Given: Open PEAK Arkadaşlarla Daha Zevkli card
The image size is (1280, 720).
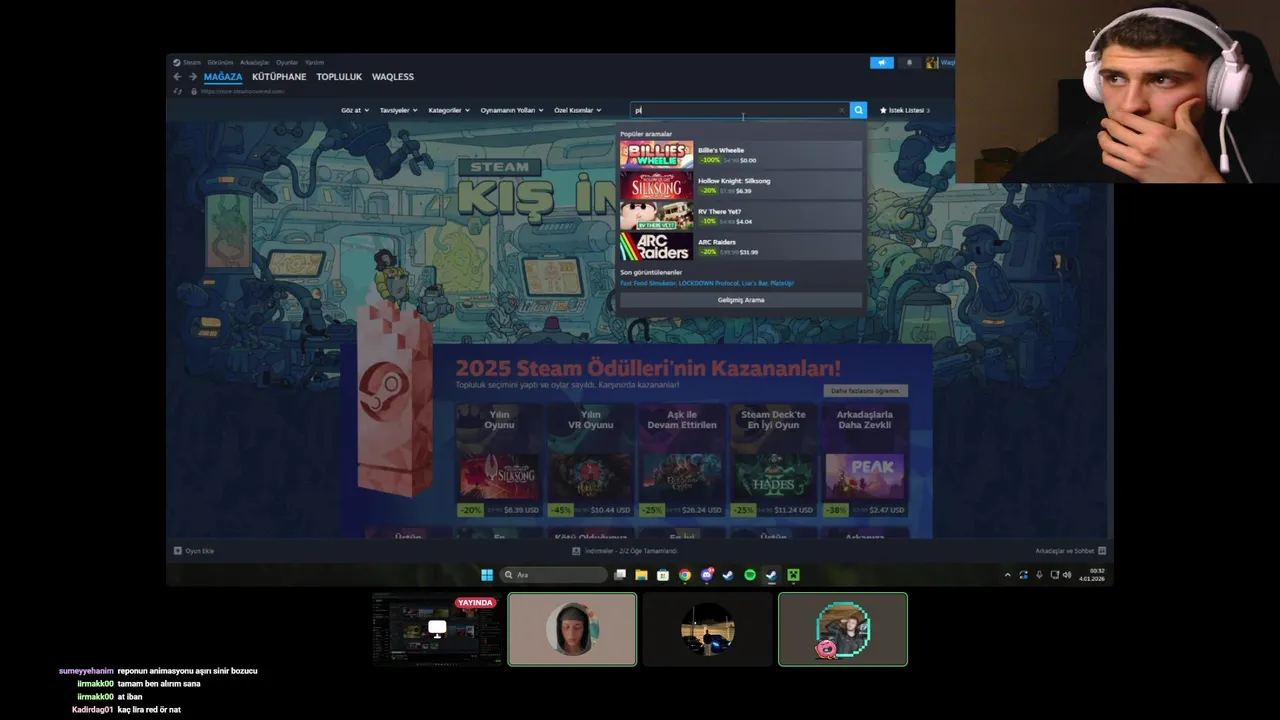Looking at the screenshot, I should pos(865,460).
